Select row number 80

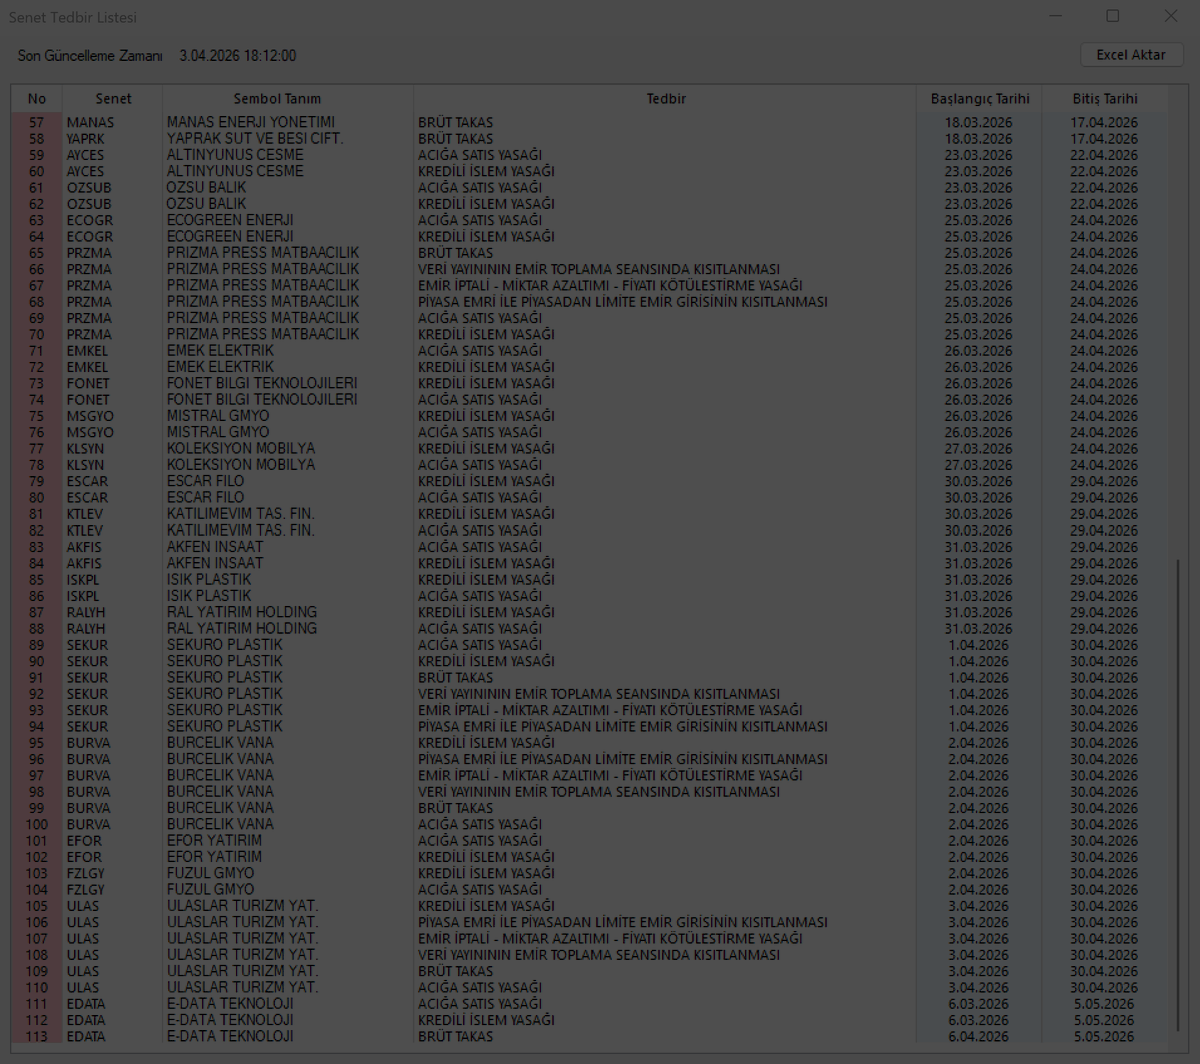coord(37,498)
